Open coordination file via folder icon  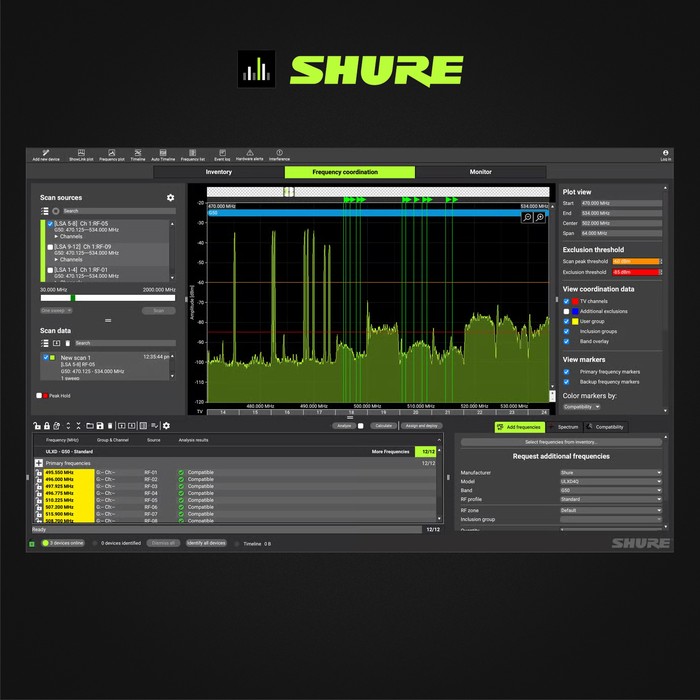(90, 426)
